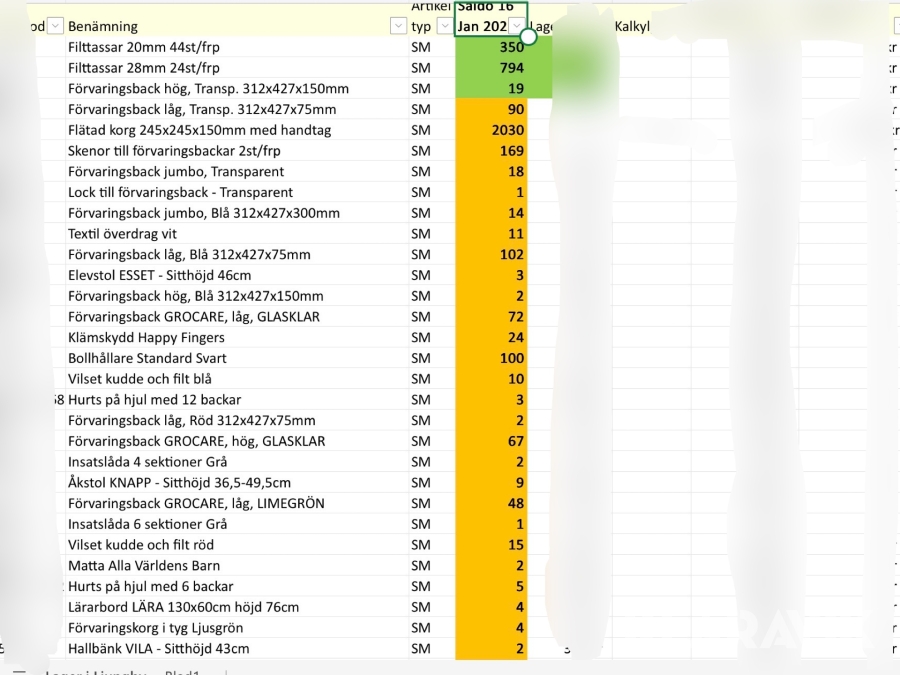Screen dimensions: 900x675
Task: Click the Hallbänk VILA Sitthöjd 43cm cell
Action: 158,648
